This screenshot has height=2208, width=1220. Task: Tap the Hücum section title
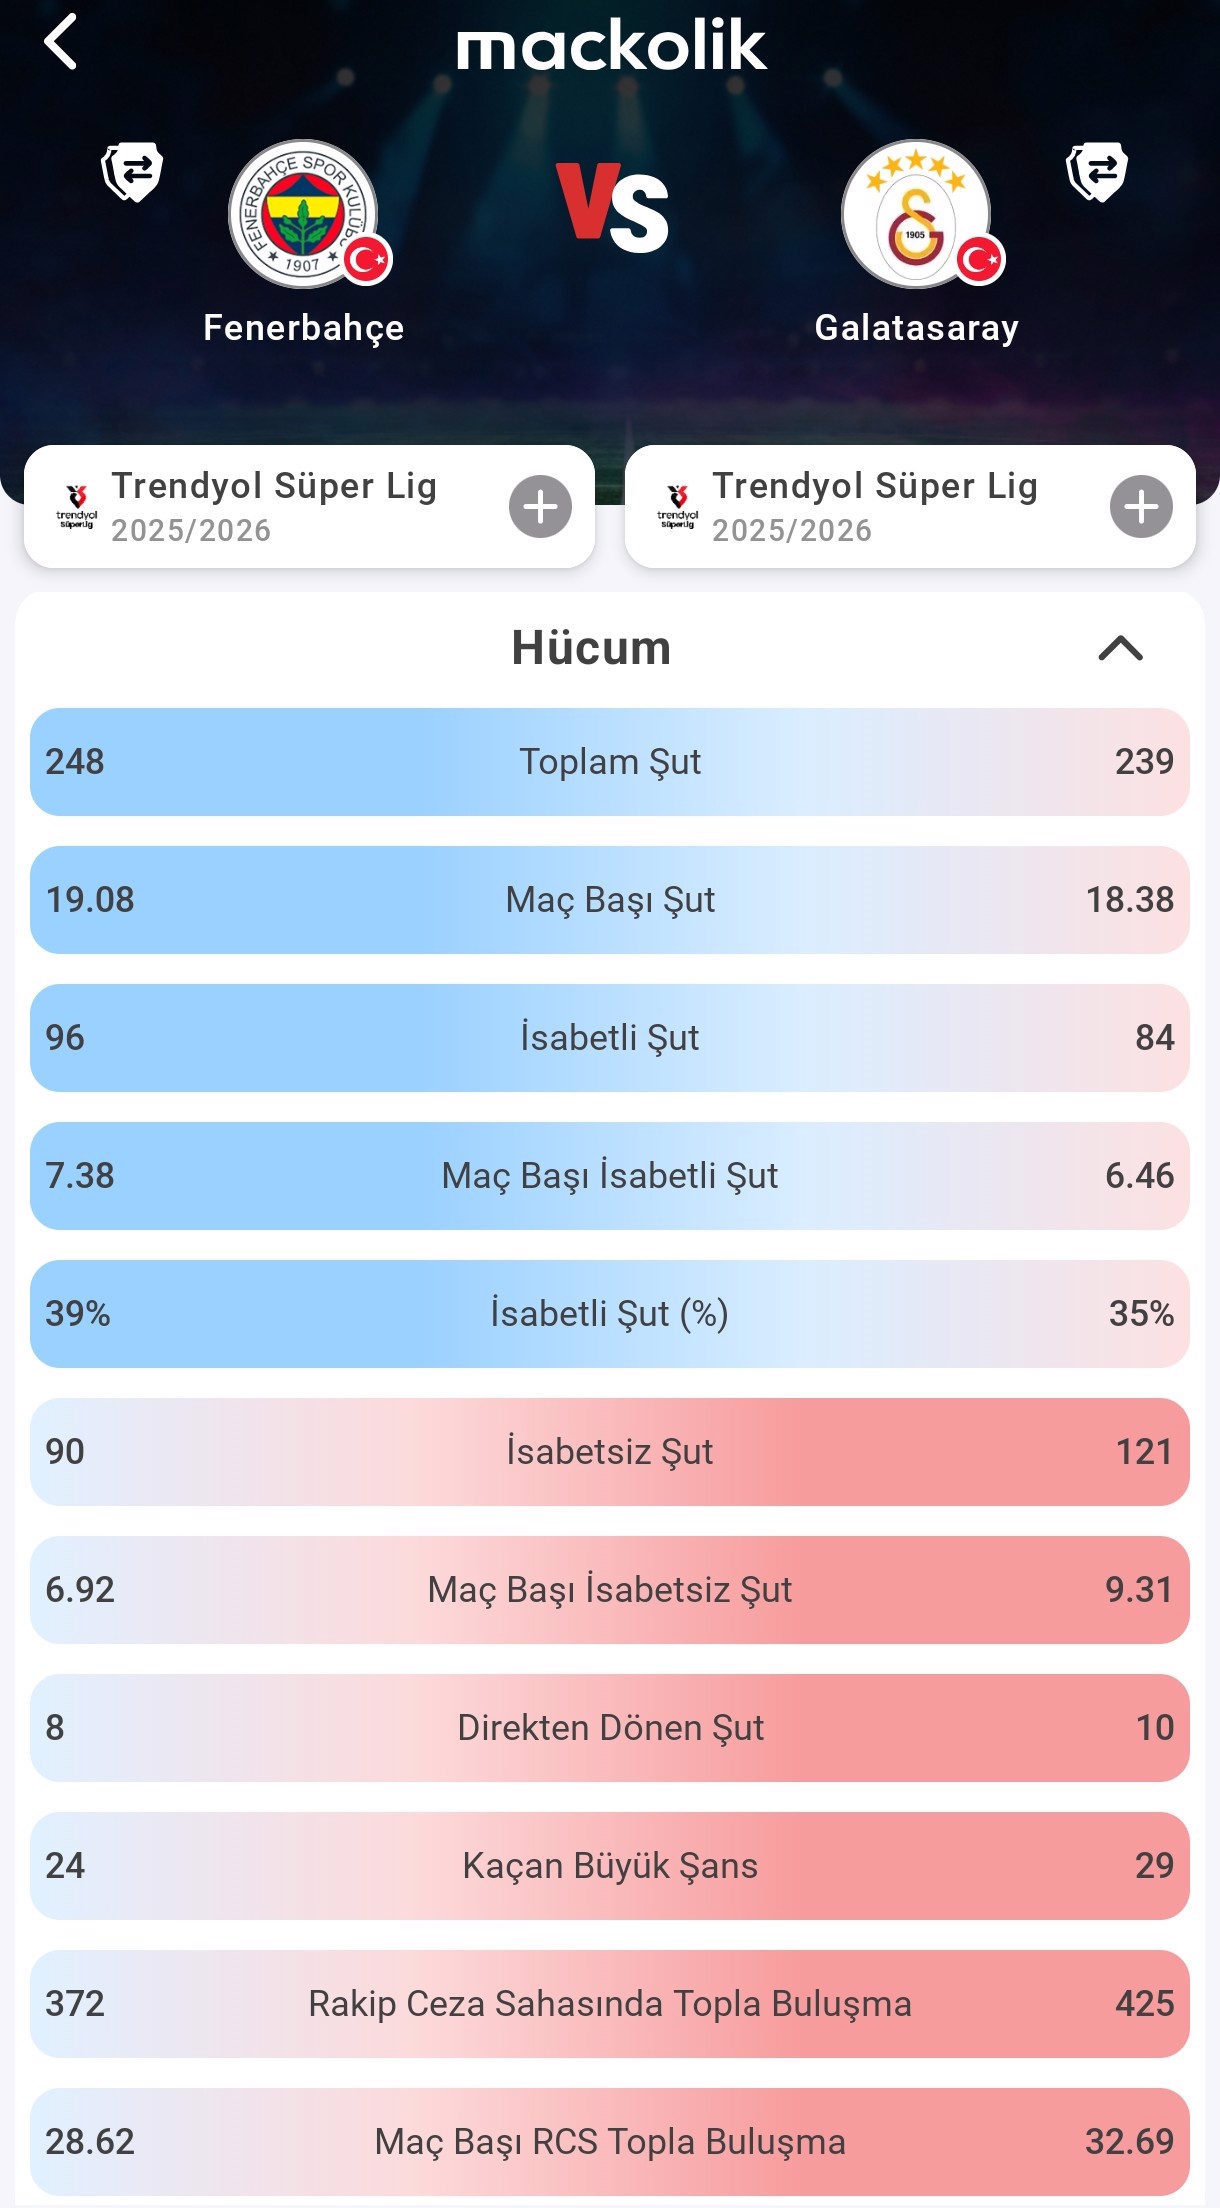[591, 648]
